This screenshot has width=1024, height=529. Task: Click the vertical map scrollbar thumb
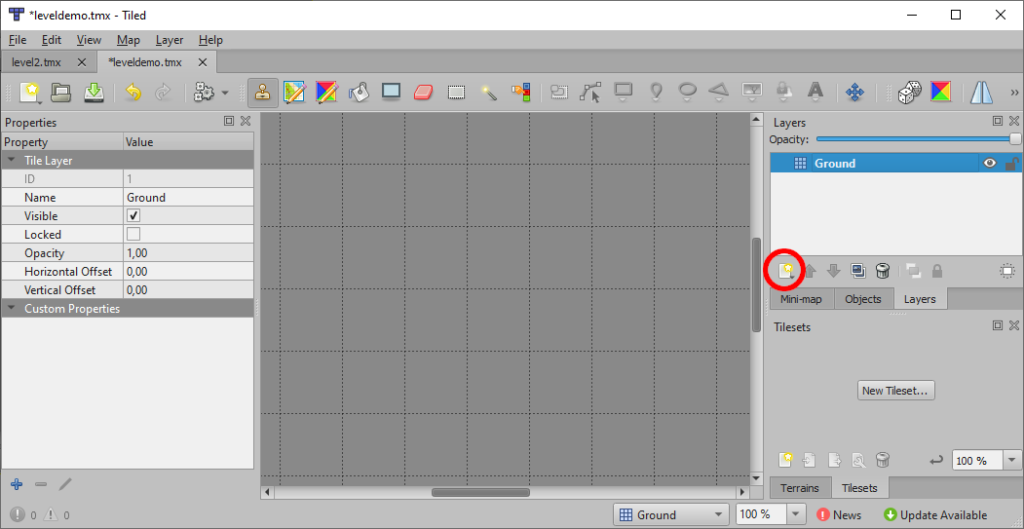tap(756, 285)
